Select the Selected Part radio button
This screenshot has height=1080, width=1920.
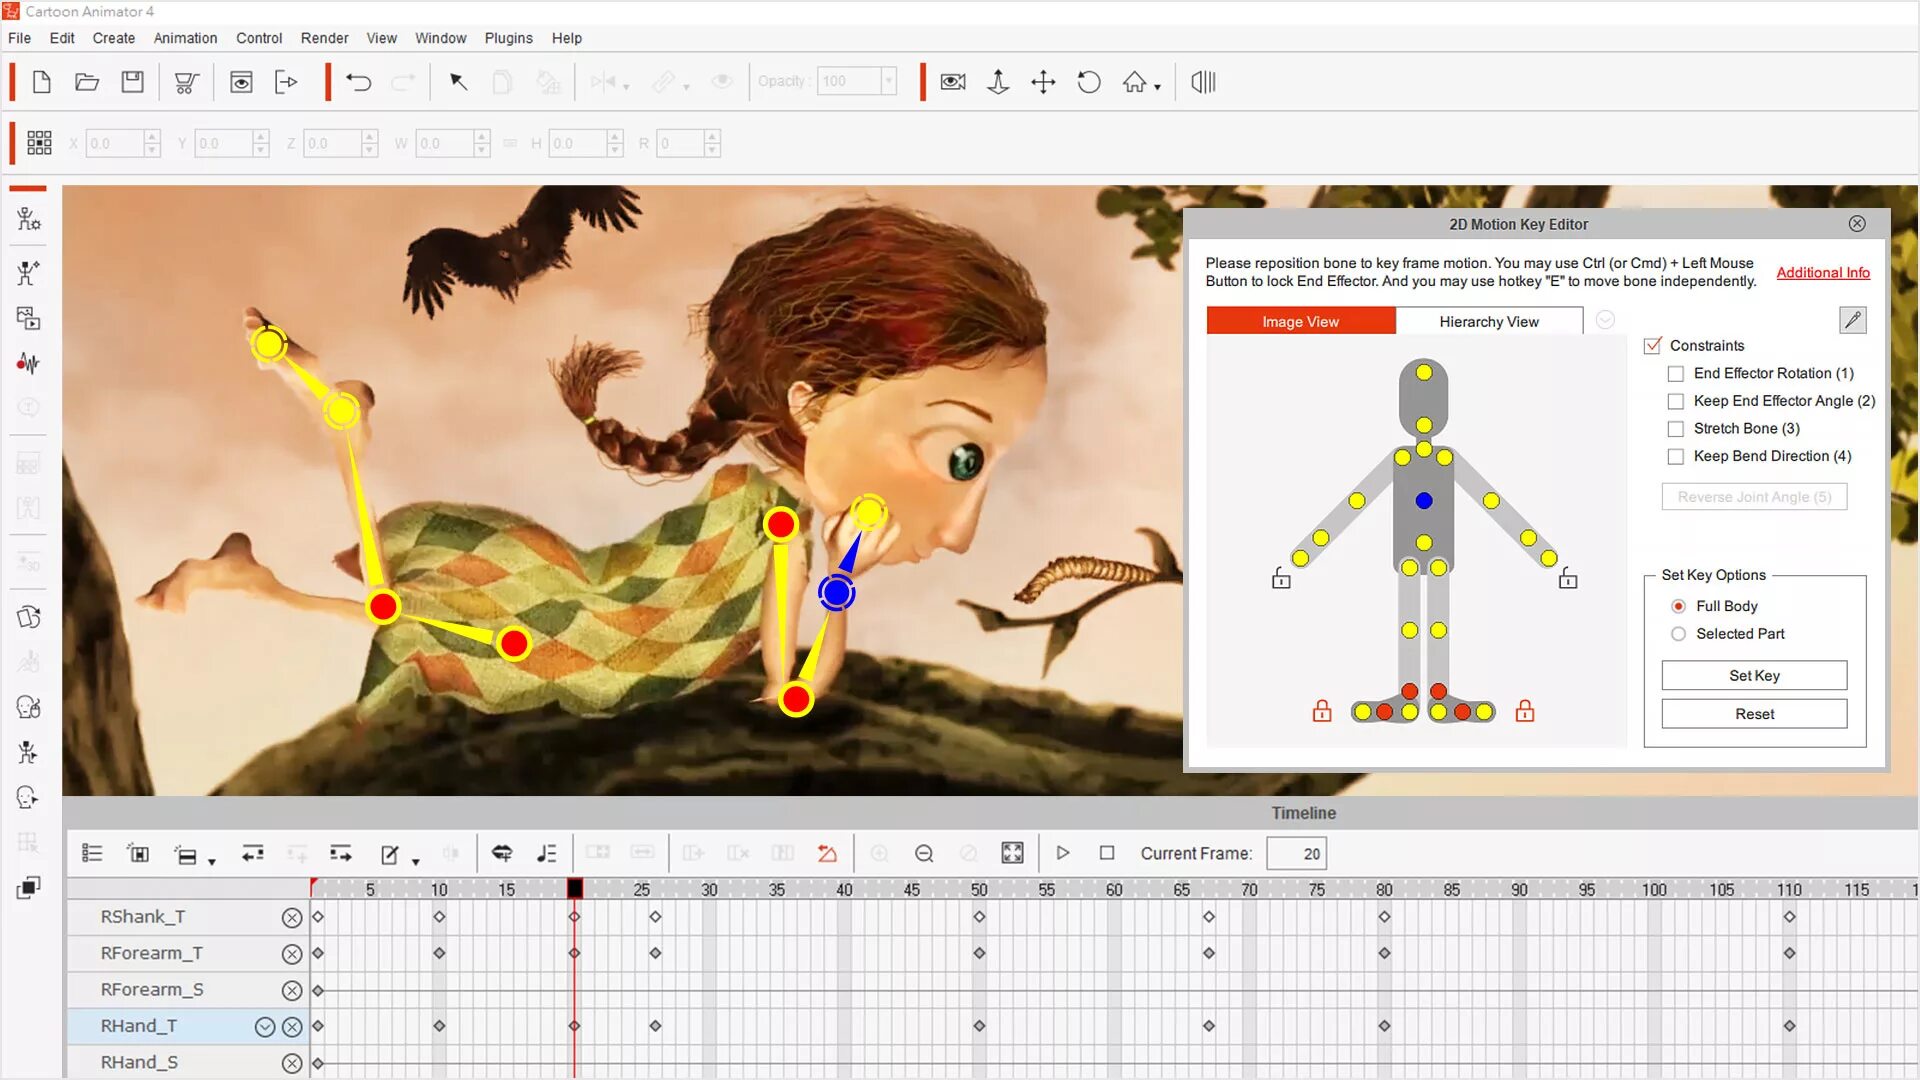coord(1677,634)
